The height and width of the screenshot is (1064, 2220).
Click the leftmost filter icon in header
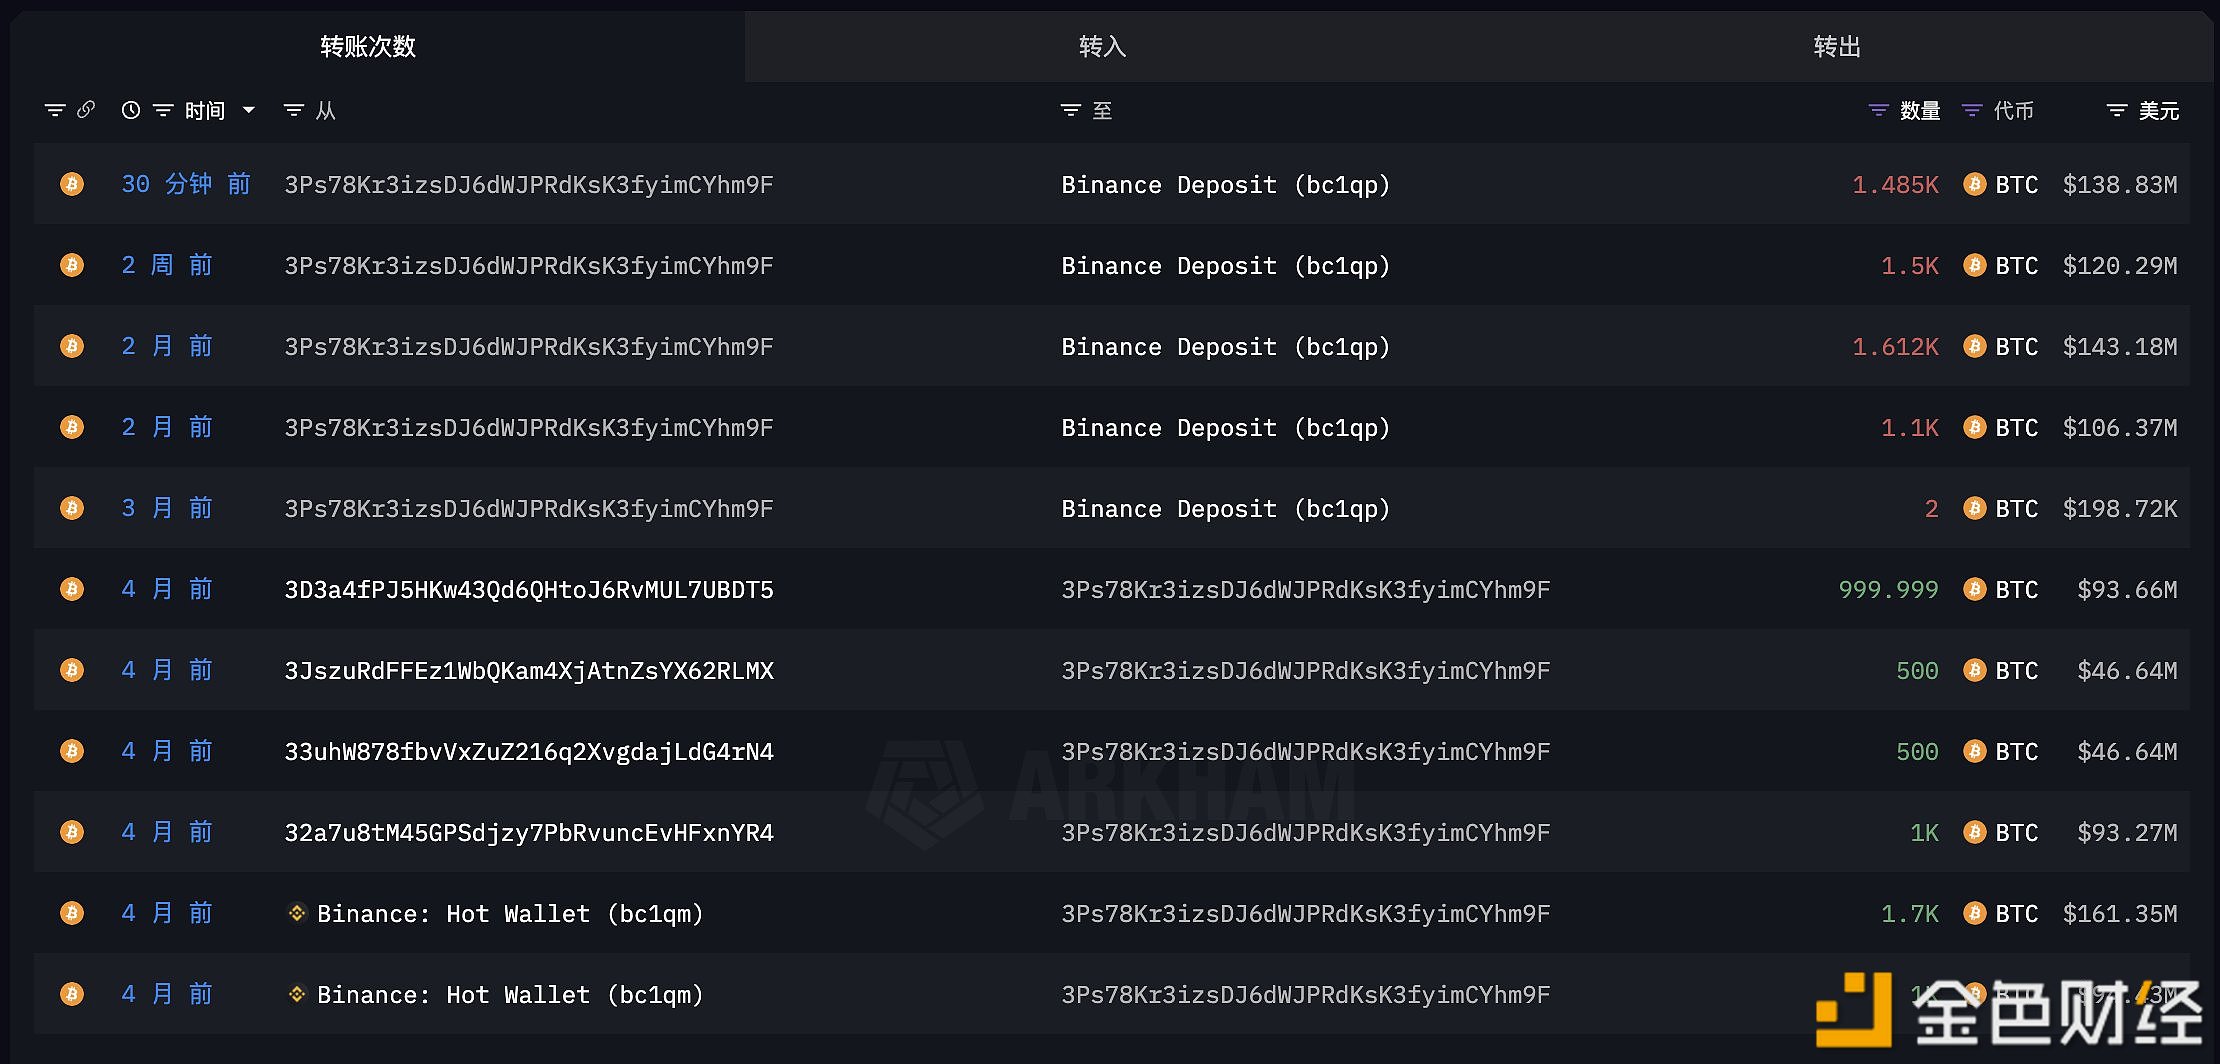click(x=55, y=110)
